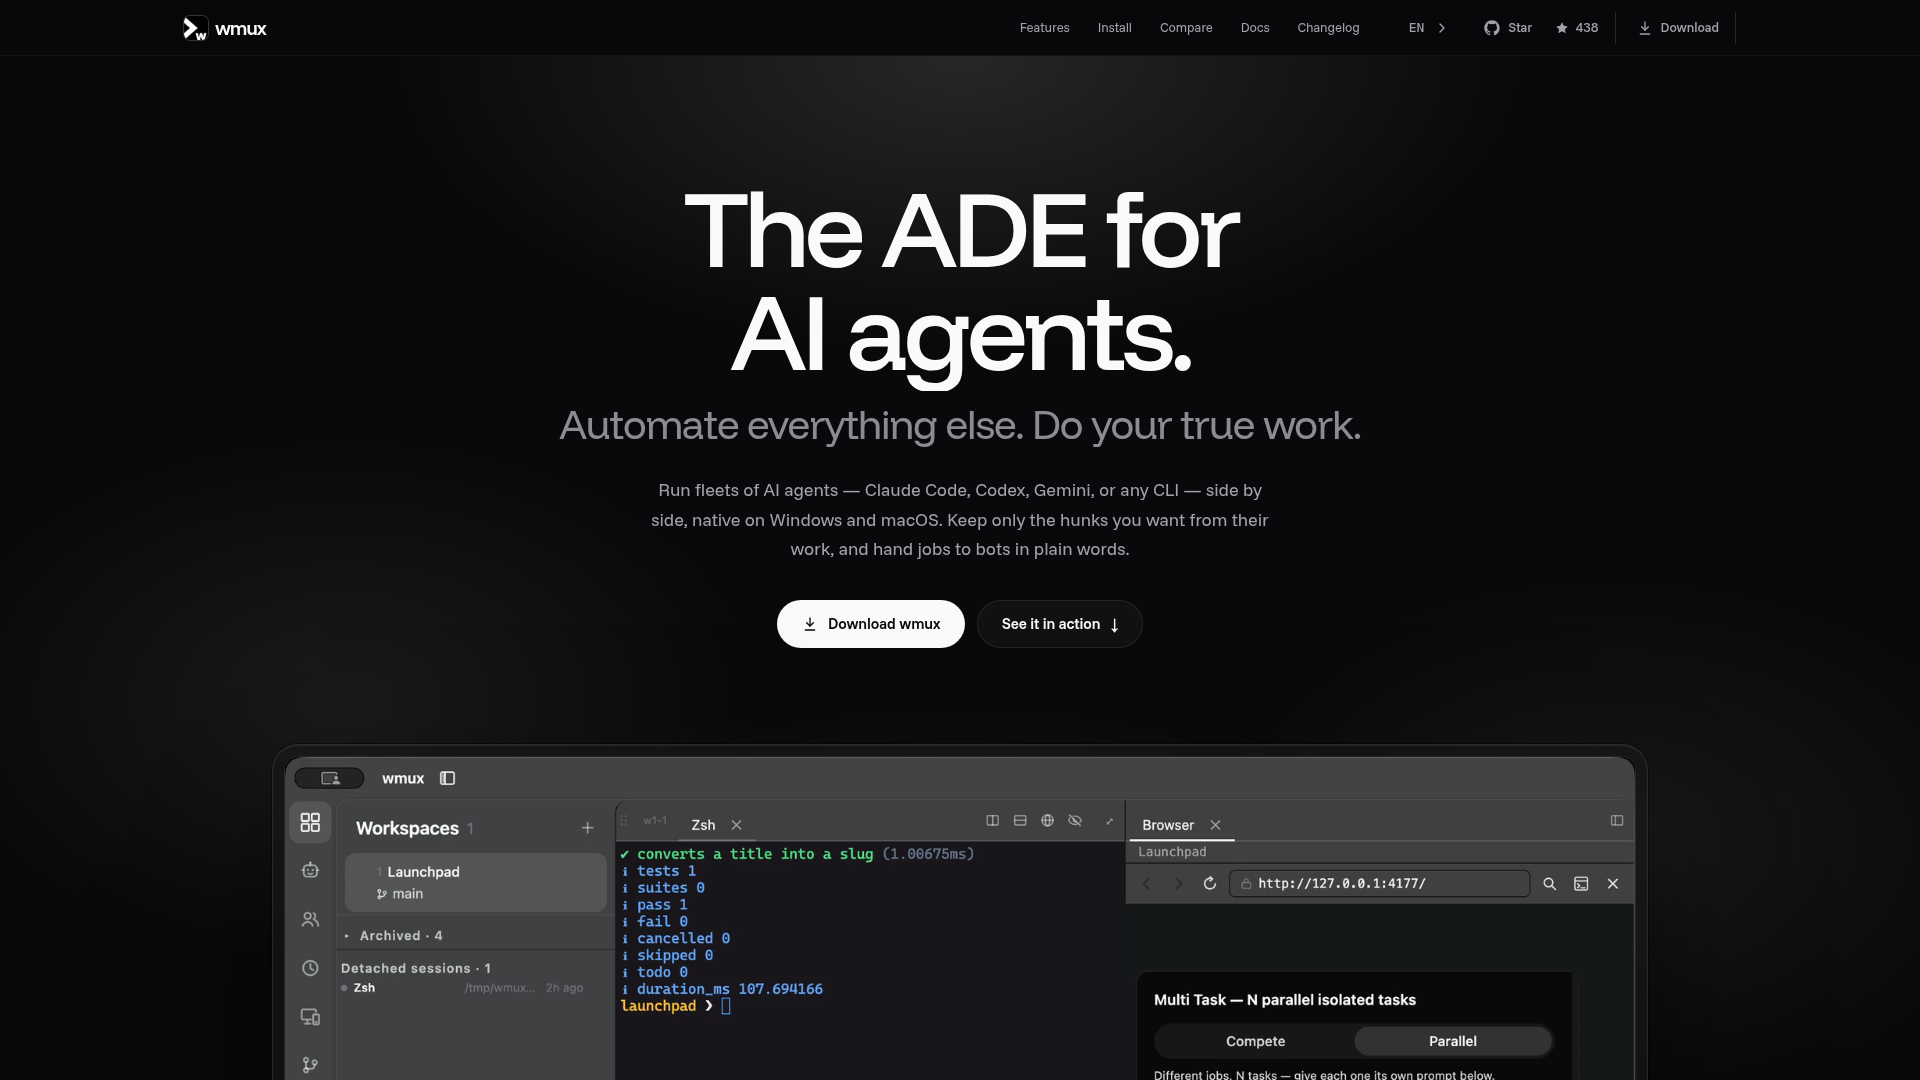
Task: Open the Install nav link
Action: (x=1114, y=28)
